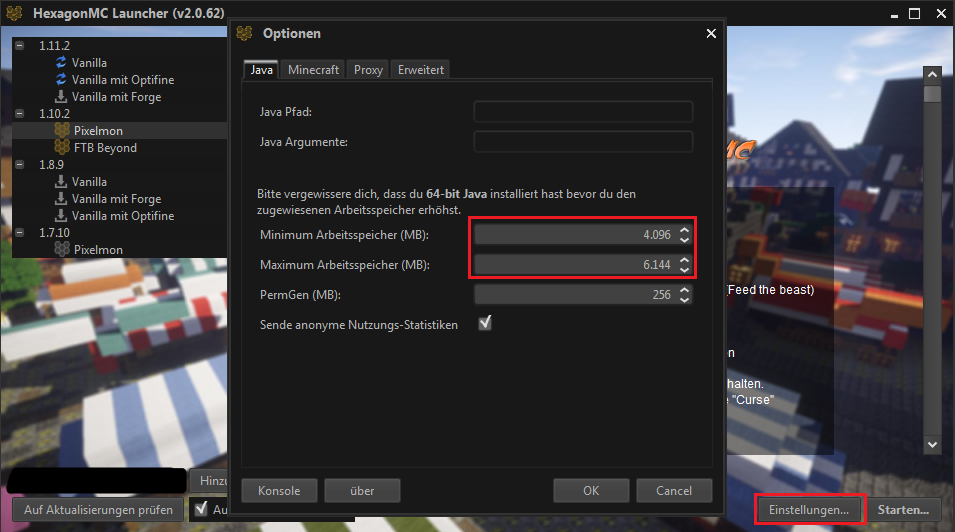Viewport: 955px width, 532px height.
Task: Collapse the 1.10.2 tree node
Action: (20, 114)
